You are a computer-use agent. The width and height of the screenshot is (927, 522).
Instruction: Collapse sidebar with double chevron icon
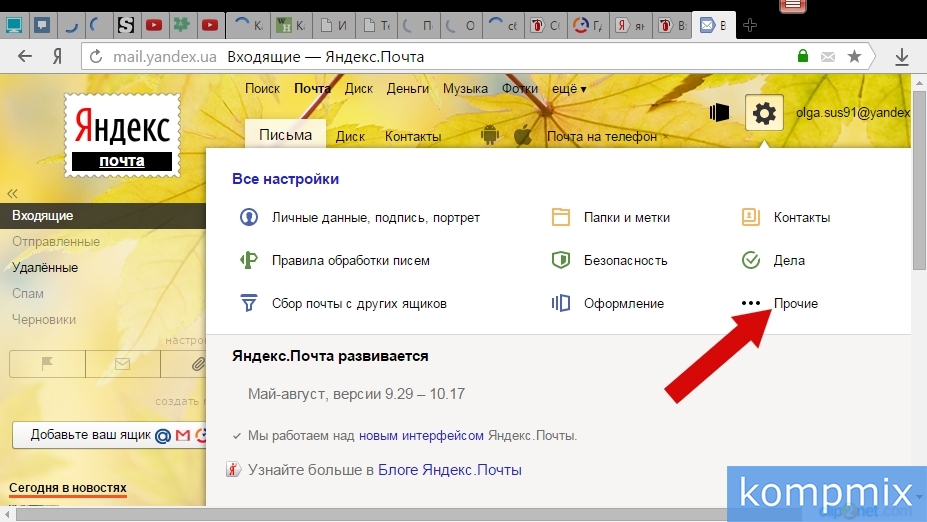click(13, 193)
